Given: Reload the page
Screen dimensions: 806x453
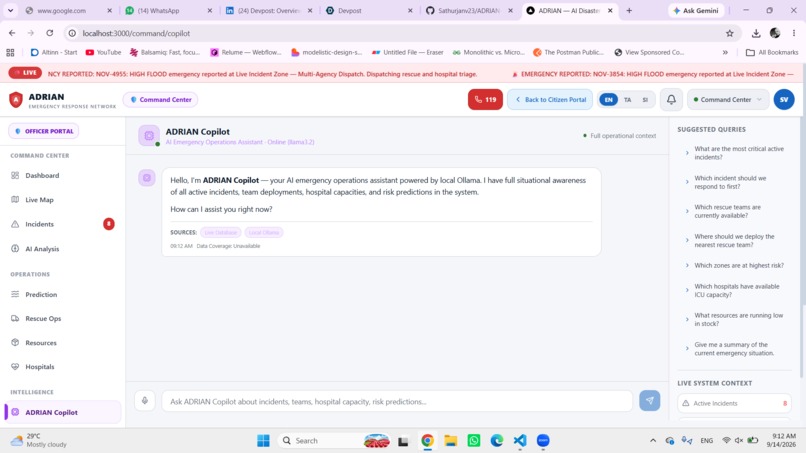Looking at the screenshot, I should [x=49, y=33].
